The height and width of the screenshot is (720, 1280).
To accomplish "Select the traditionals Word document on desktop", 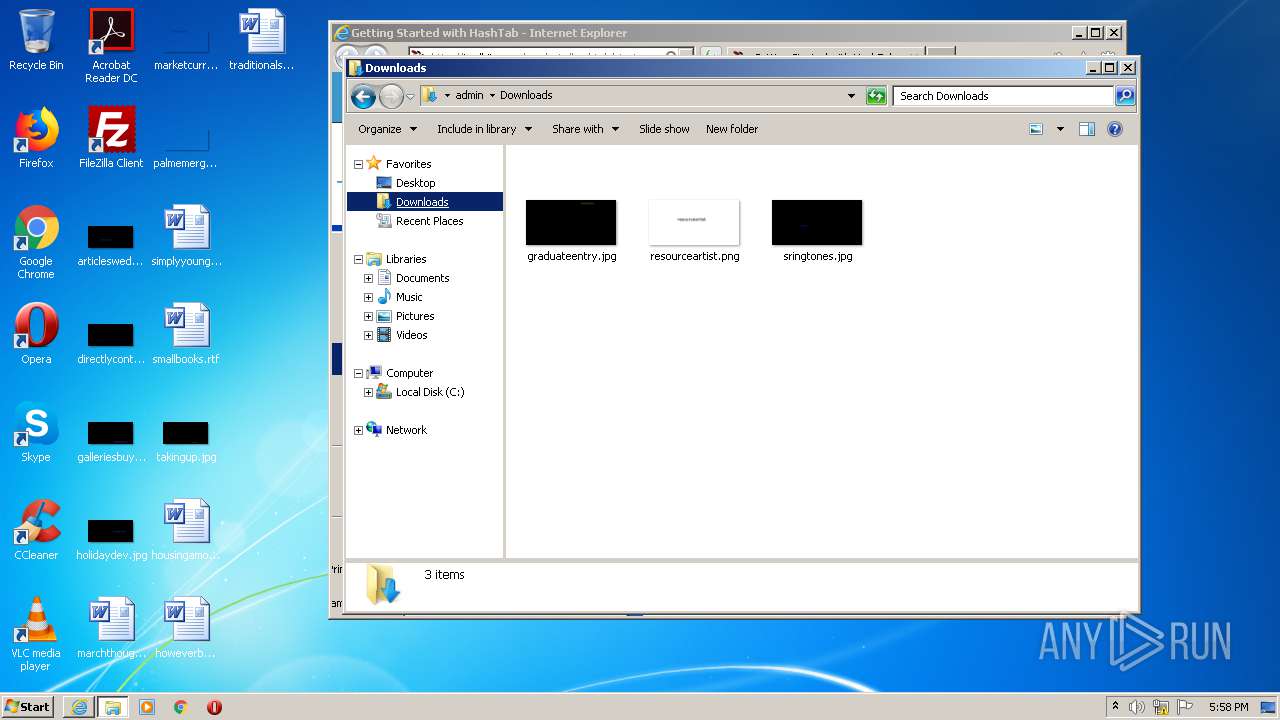I will [x=262, y=40].
